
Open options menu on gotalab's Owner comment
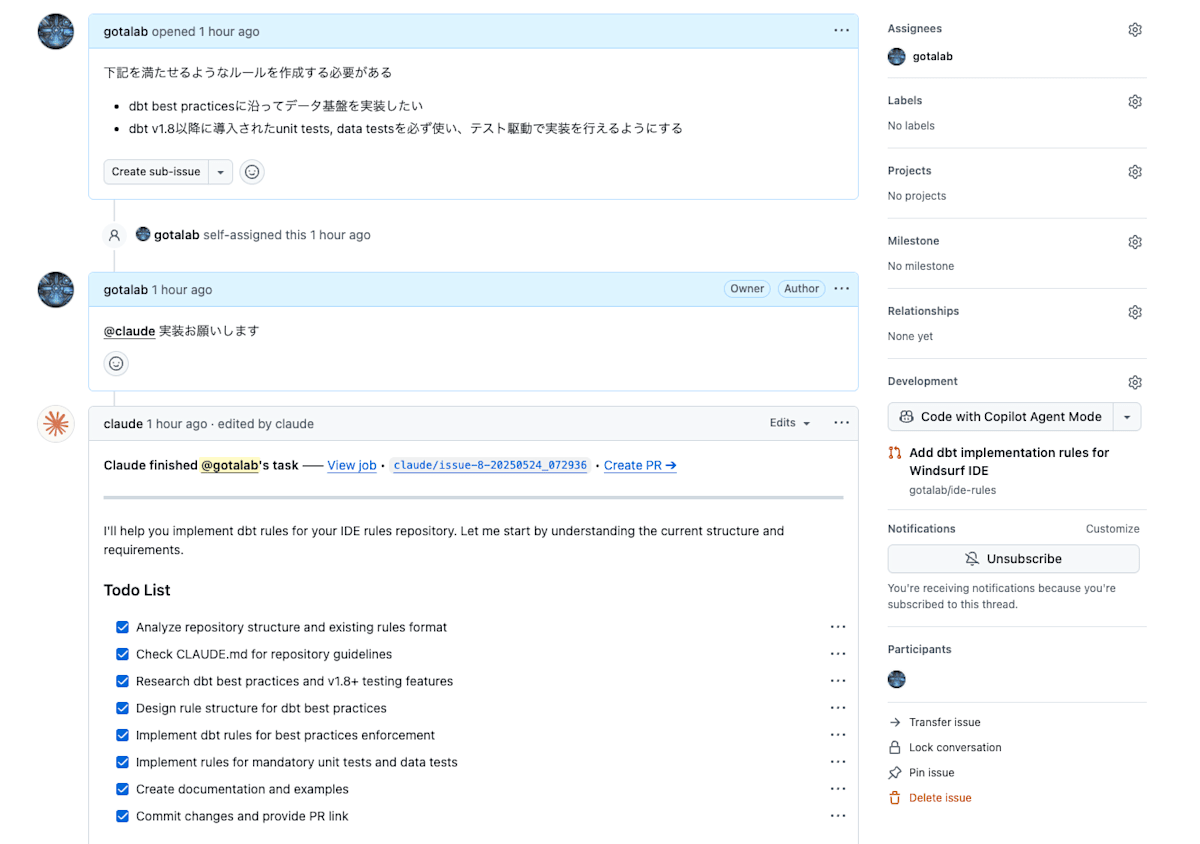(841, 289)
